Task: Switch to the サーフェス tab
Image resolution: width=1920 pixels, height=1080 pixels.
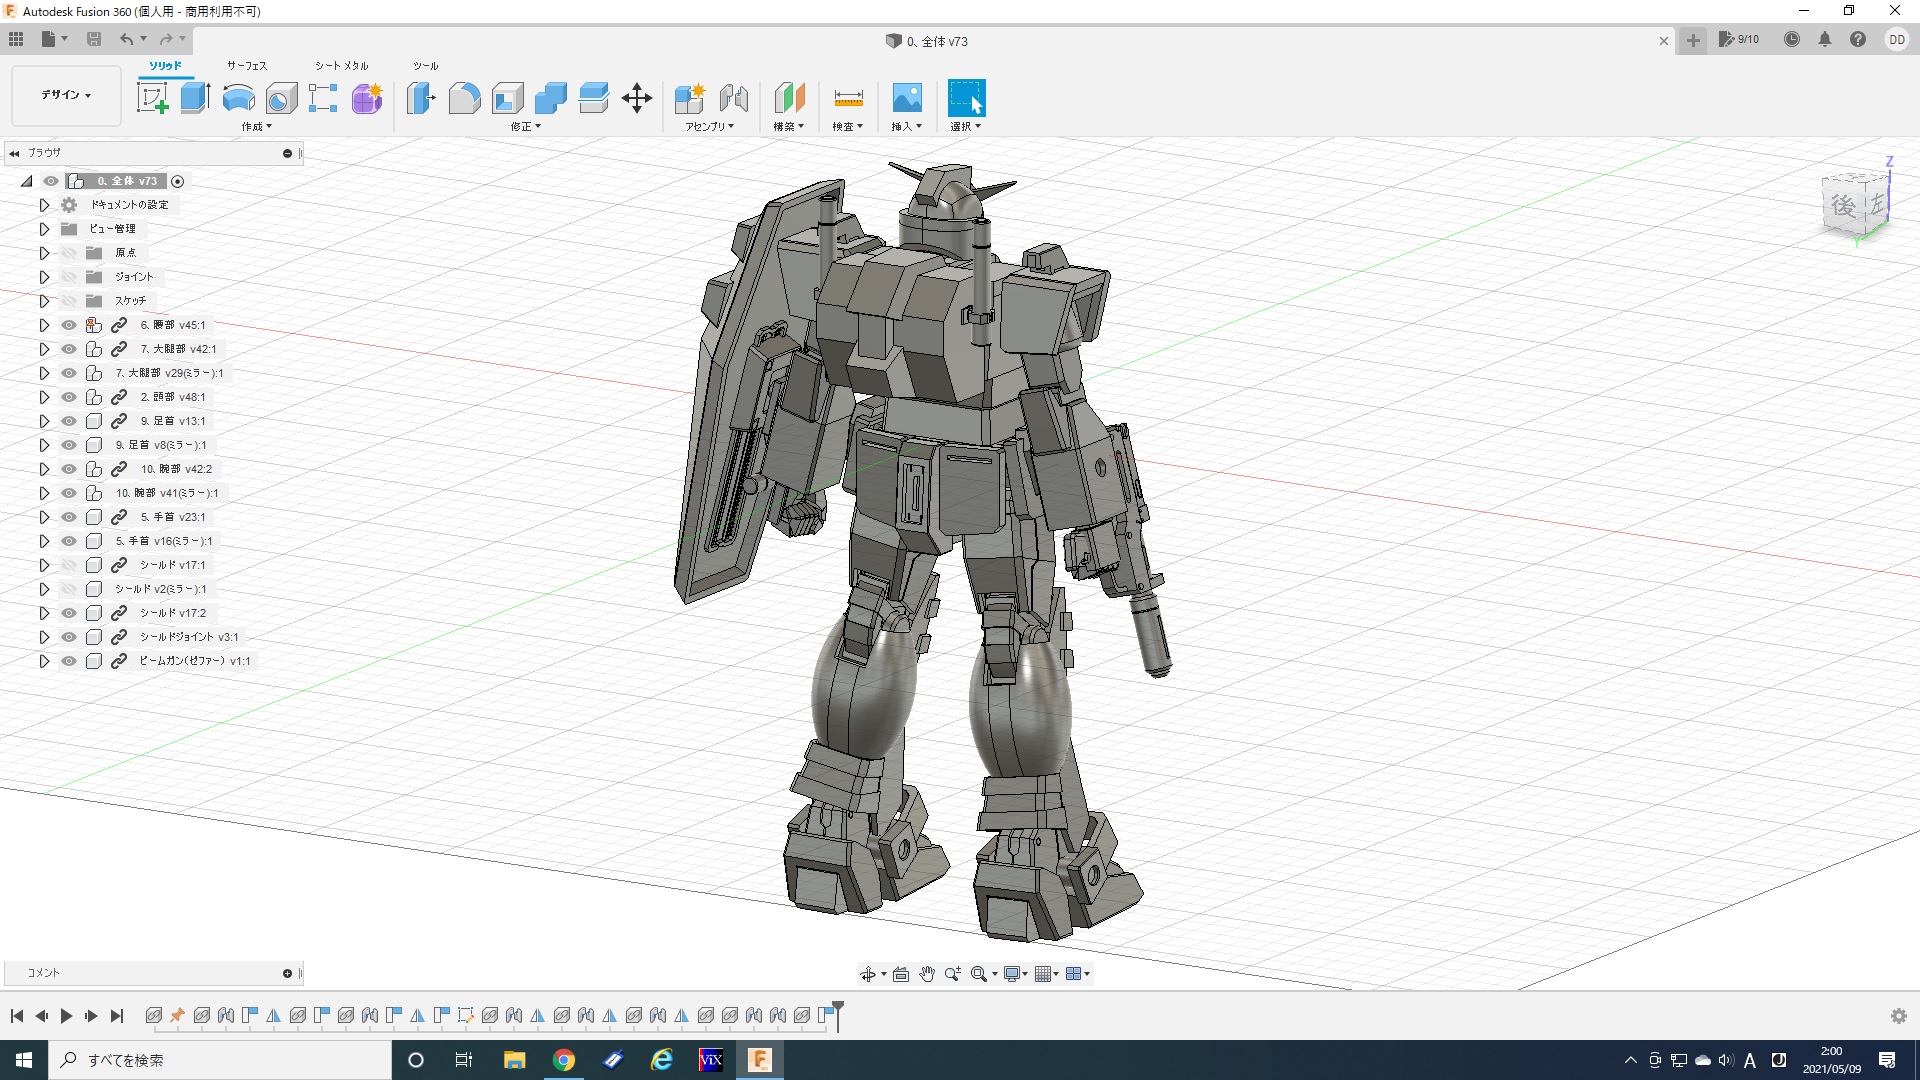Action: 246,66
